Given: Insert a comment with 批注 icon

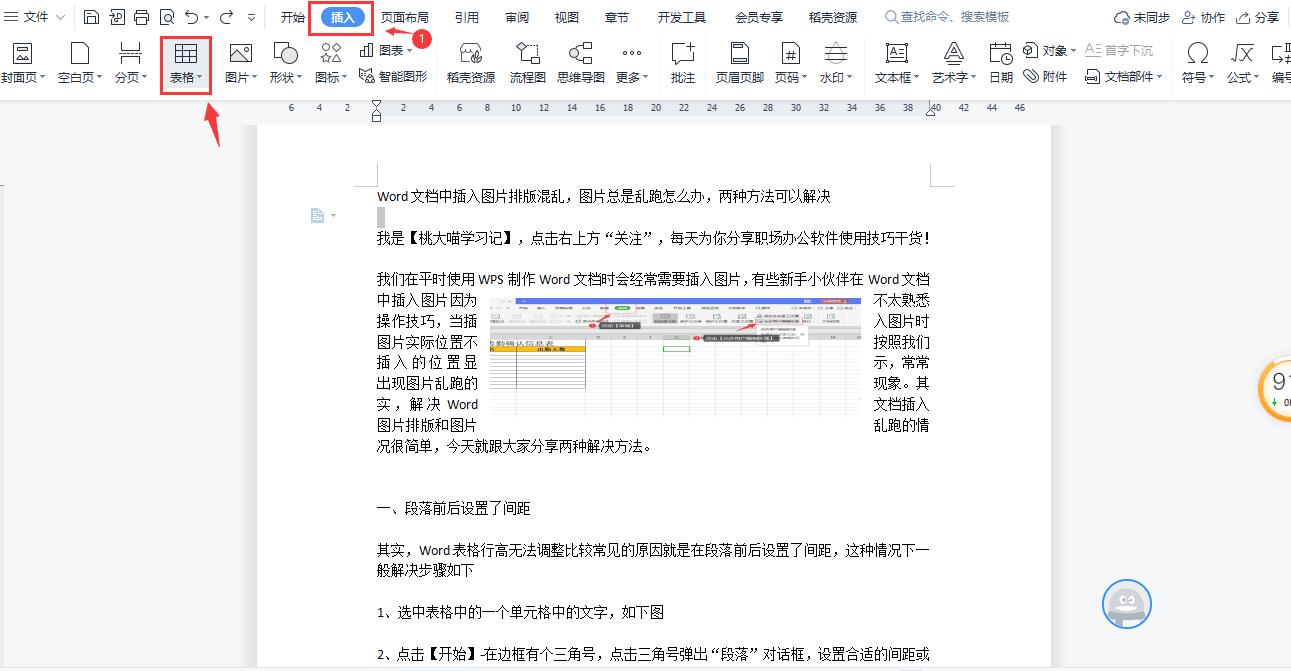Looking at the screenshot, I should (x=683, y=62).
